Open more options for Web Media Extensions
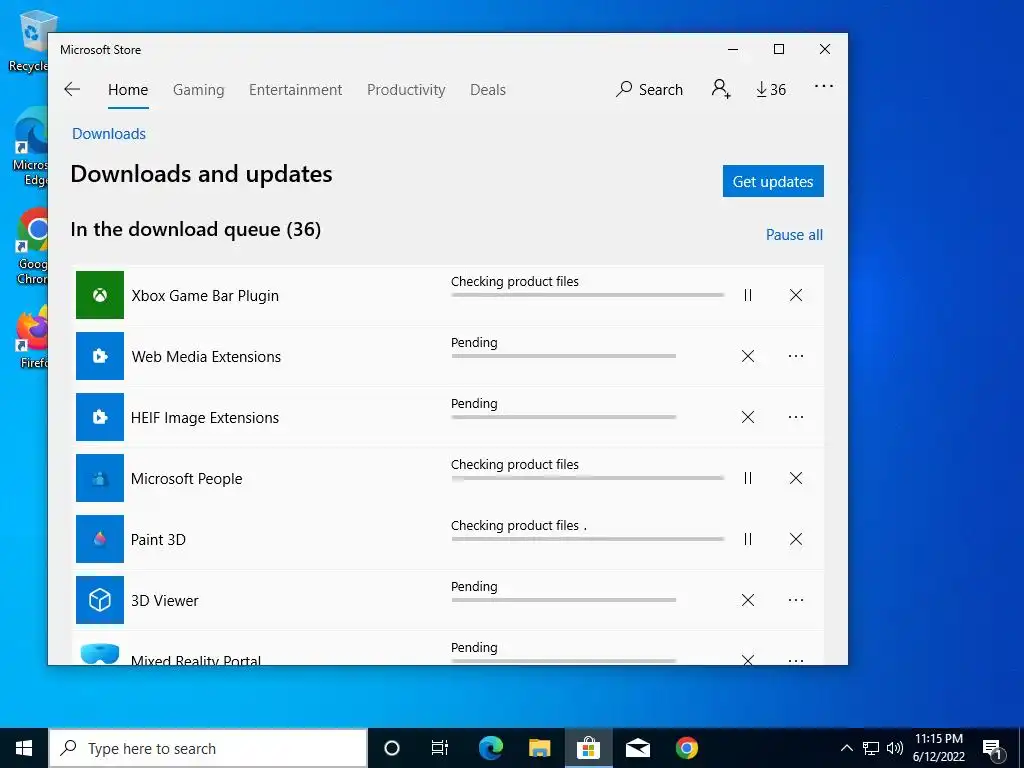The width and height of the screenshot is (1024, 768). click(795, 356)
